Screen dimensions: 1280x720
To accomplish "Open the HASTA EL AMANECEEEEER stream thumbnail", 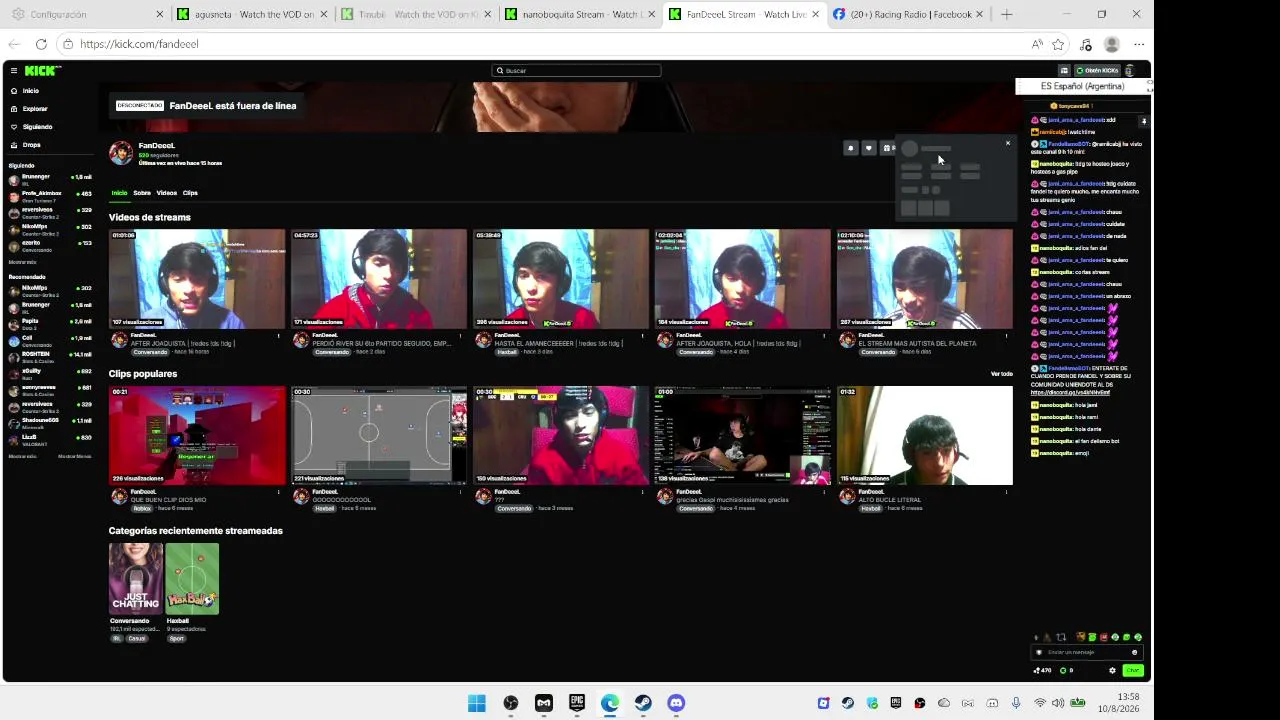I will (x=561, y=279).
